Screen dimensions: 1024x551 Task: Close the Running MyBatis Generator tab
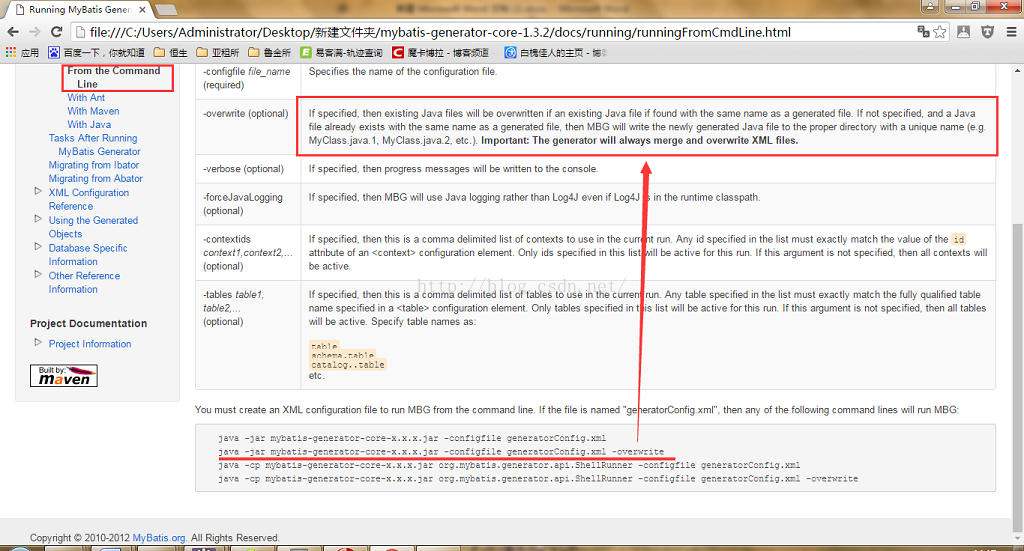(x=142, y=10)
